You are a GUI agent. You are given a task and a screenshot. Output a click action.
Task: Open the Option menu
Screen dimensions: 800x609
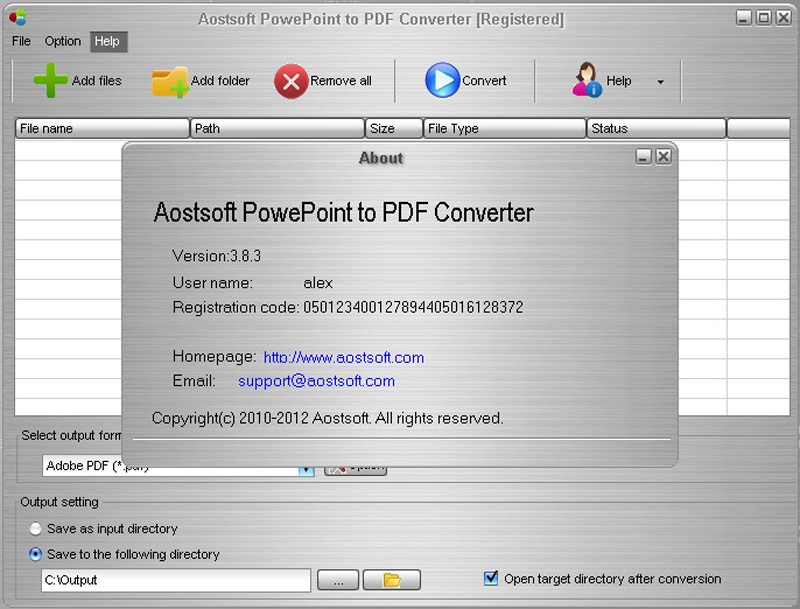63,41
